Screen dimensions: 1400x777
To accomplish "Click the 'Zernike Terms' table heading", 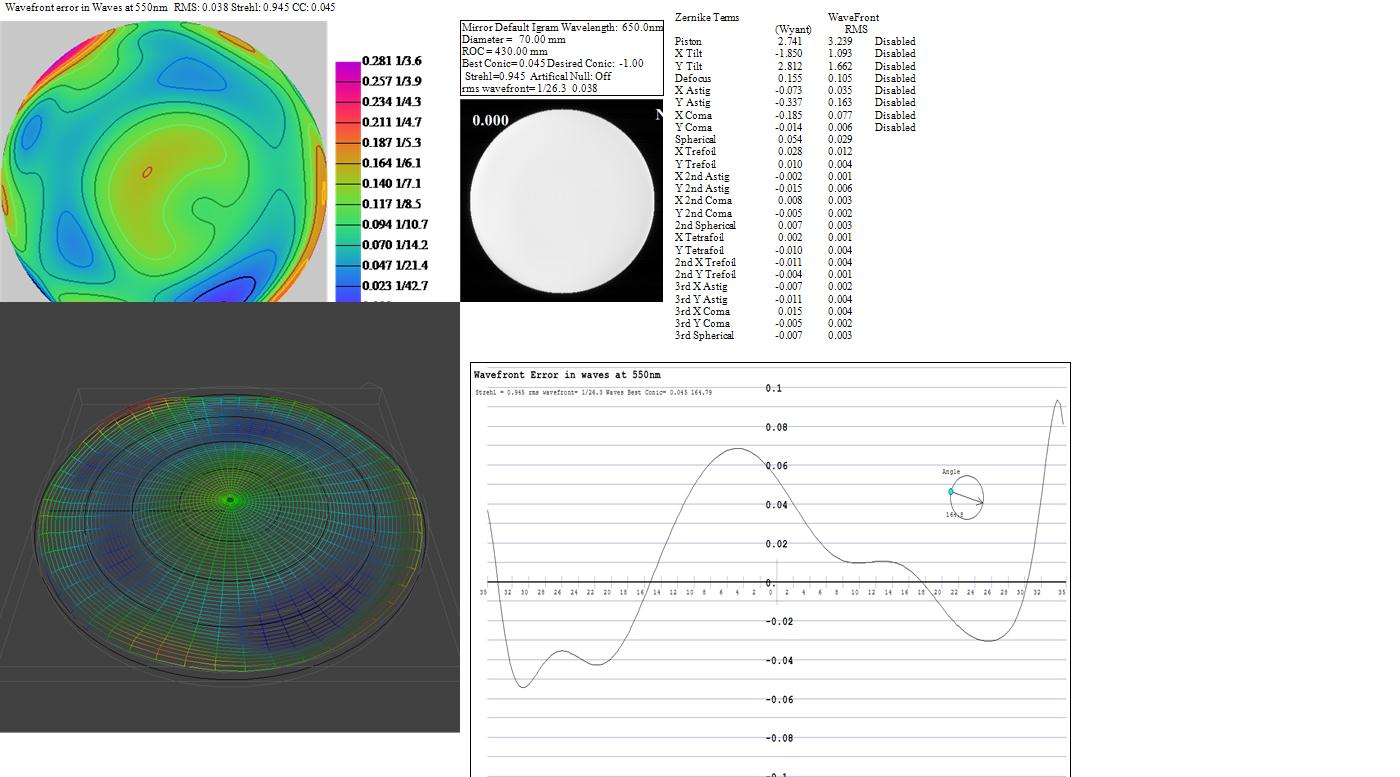I will [707, 18].
